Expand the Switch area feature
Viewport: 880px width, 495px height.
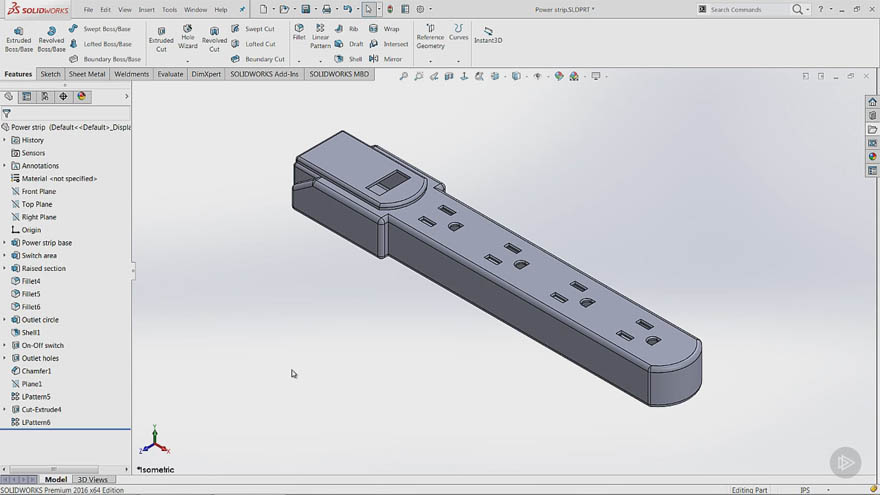[x=4, y=255]
